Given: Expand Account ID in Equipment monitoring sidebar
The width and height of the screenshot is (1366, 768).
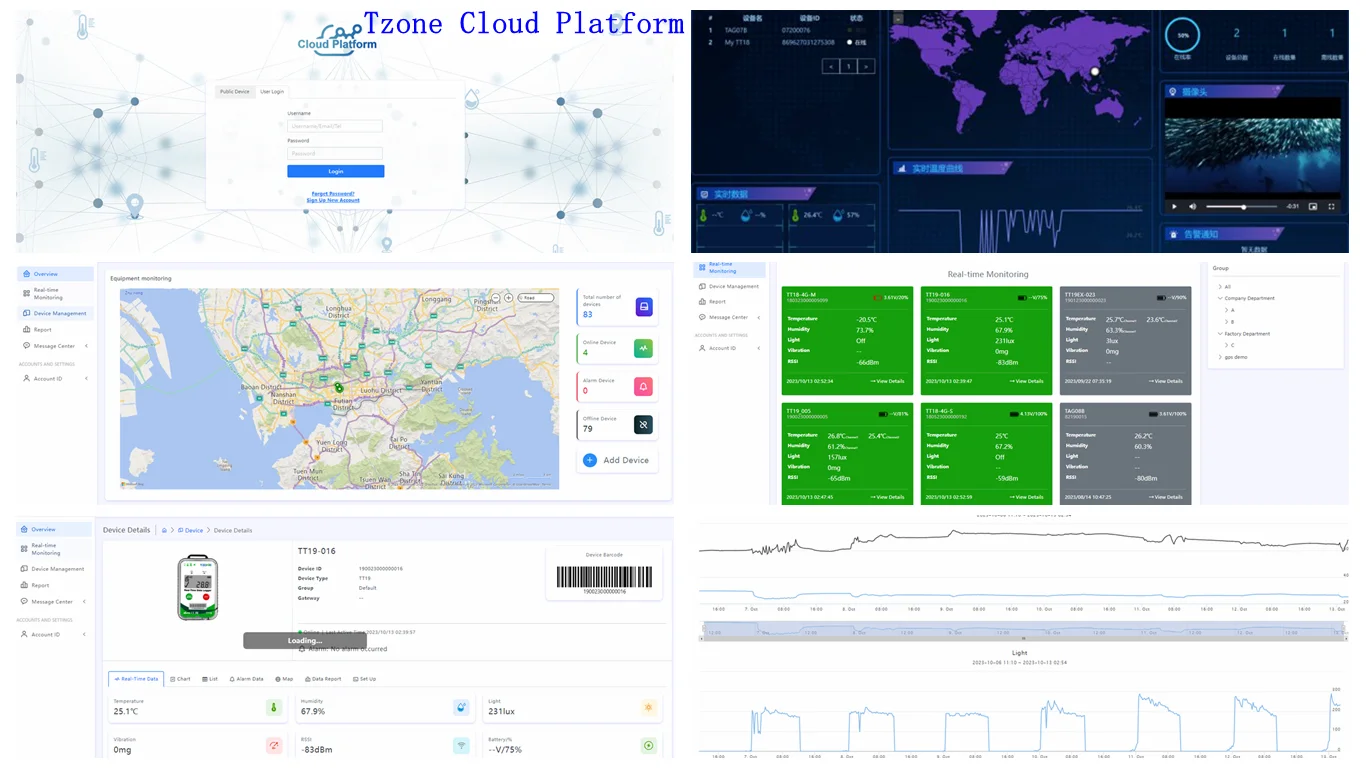Looking at the screenshot, I should 54,378.
